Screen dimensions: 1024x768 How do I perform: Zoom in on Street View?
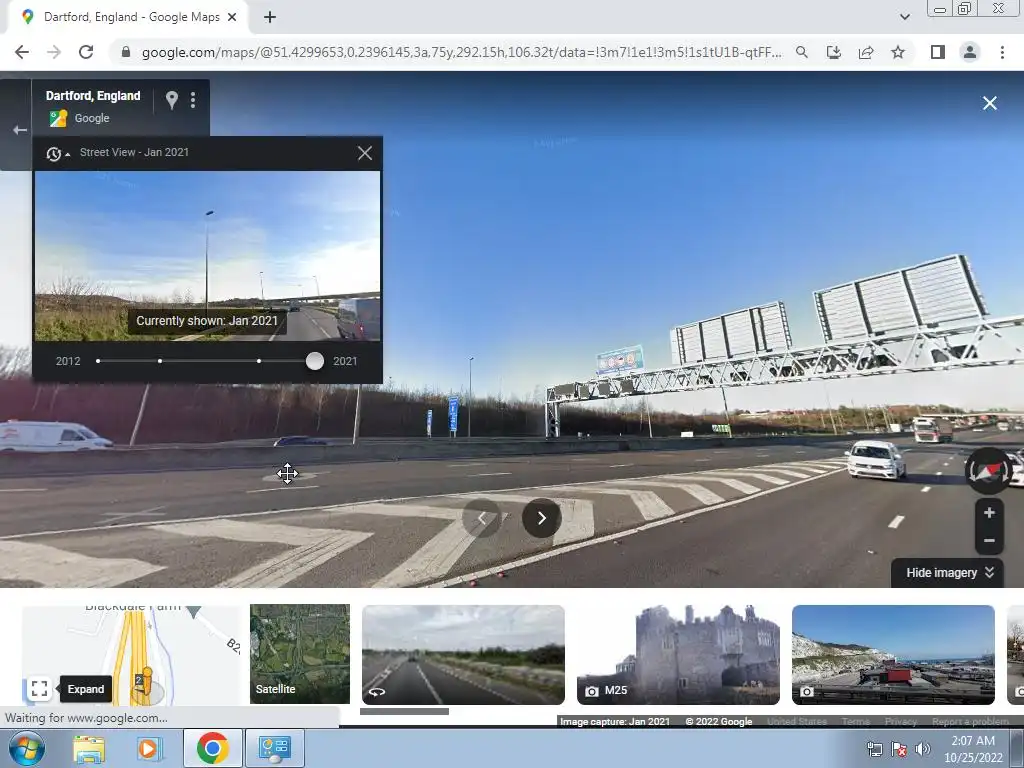[989, 513]
